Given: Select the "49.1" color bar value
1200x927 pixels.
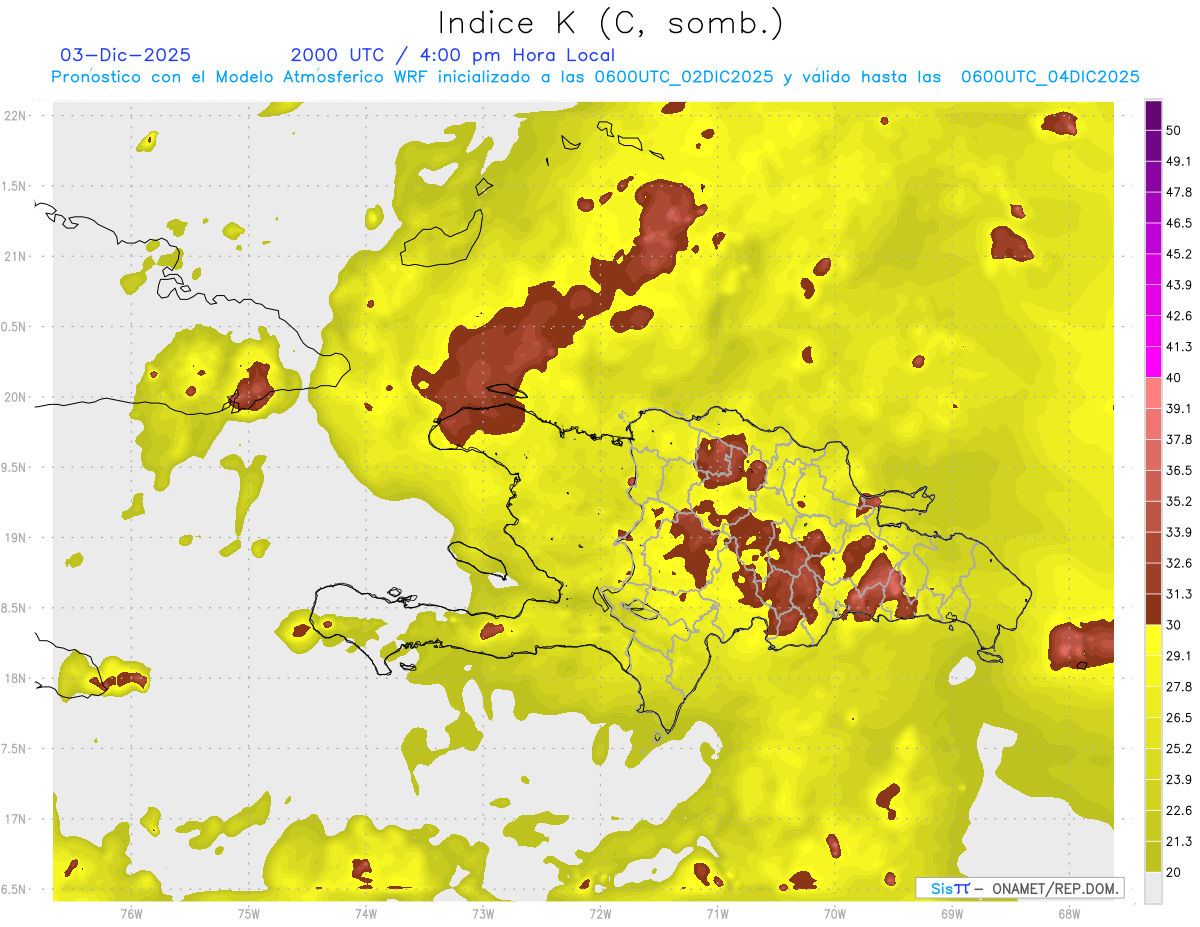Looking at the screenshot, I should pos(1178,161).
